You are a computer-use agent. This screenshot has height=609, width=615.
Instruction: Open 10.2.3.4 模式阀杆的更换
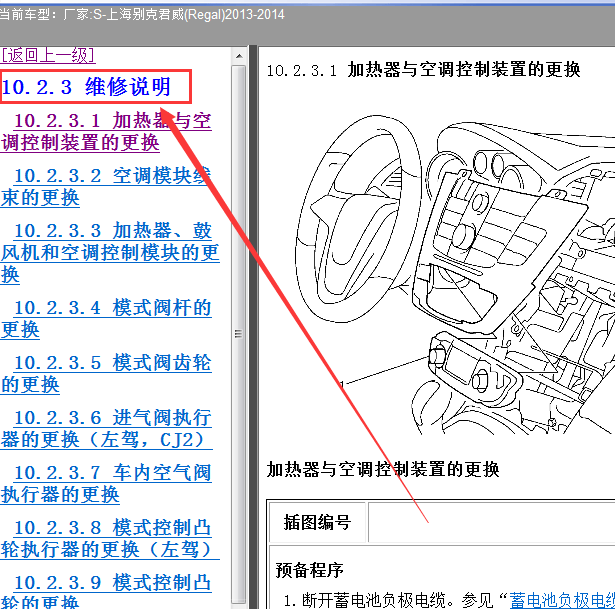106,318
